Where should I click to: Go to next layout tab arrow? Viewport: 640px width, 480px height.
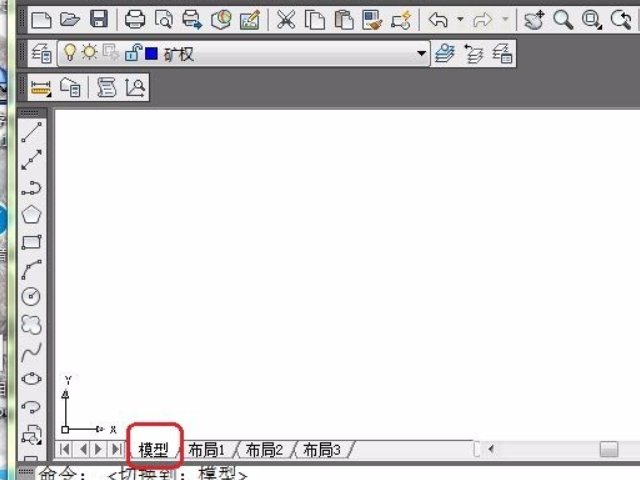coord(98,449)
